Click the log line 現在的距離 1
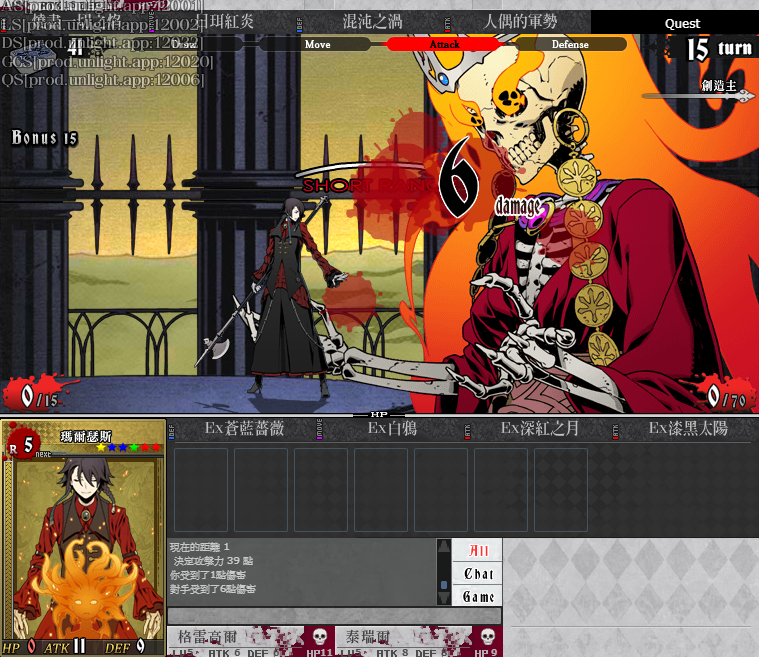The image size is (759, 657). tap(199, 547)
